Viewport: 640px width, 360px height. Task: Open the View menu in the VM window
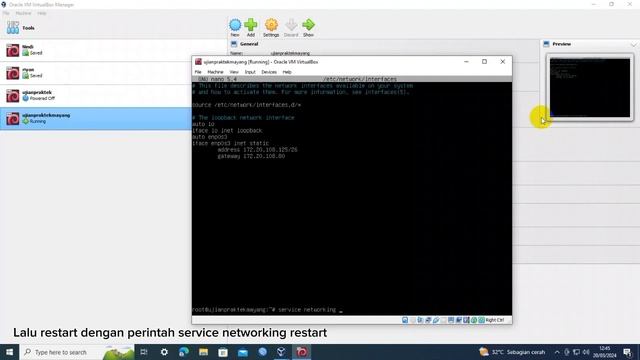[234, 72]
